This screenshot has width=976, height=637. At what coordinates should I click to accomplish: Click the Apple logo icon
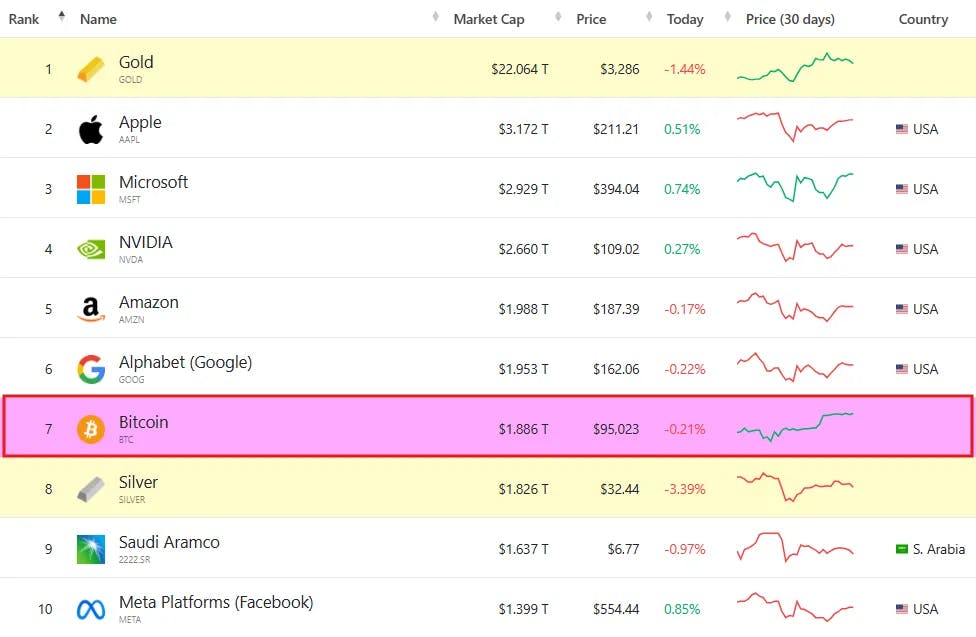pos(91,130)
